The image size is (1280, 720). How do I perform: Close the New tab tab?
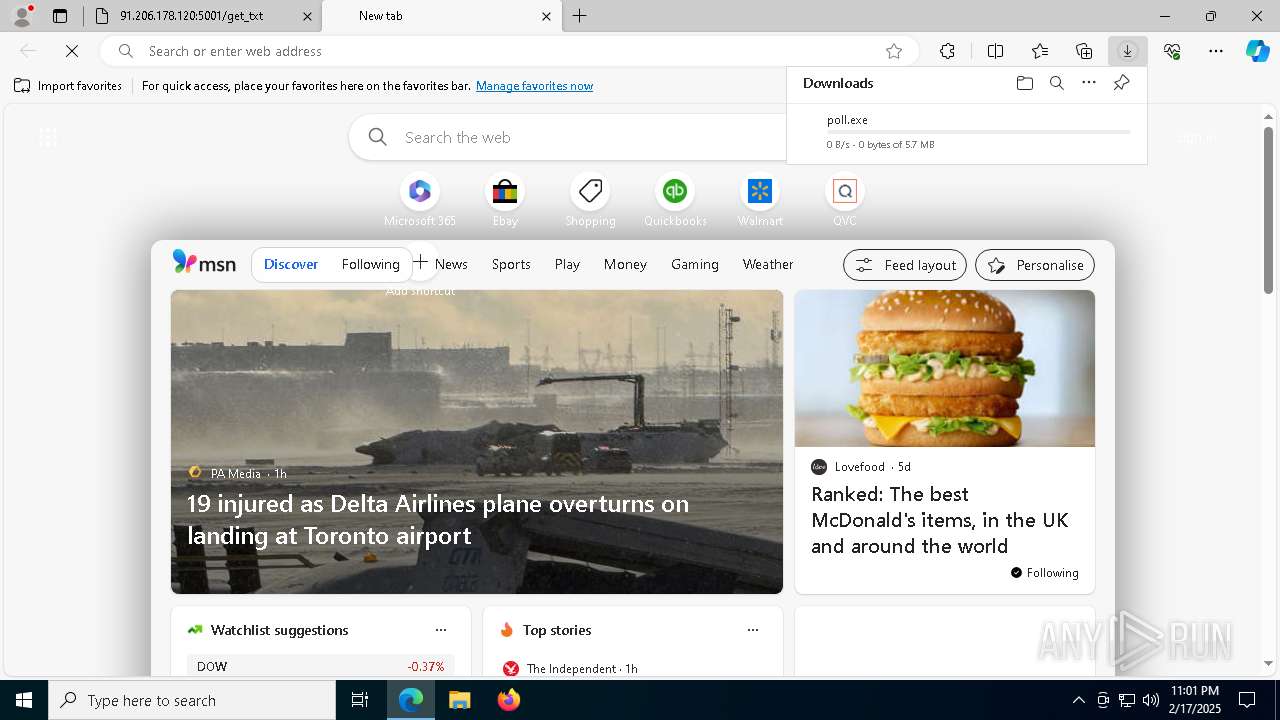[546, 16]
